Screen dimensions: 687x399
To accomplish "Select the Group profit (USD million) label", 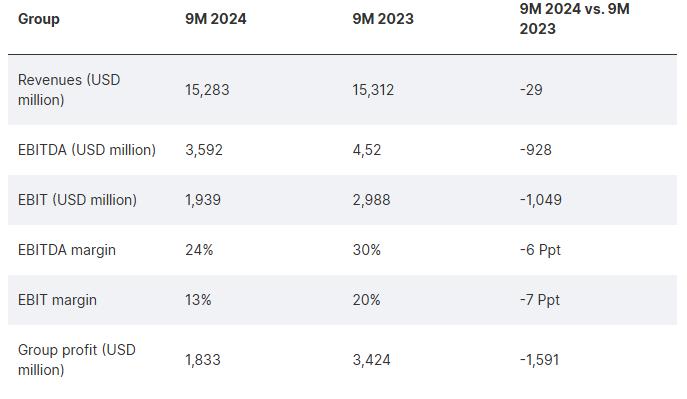I will coord(77,360).
